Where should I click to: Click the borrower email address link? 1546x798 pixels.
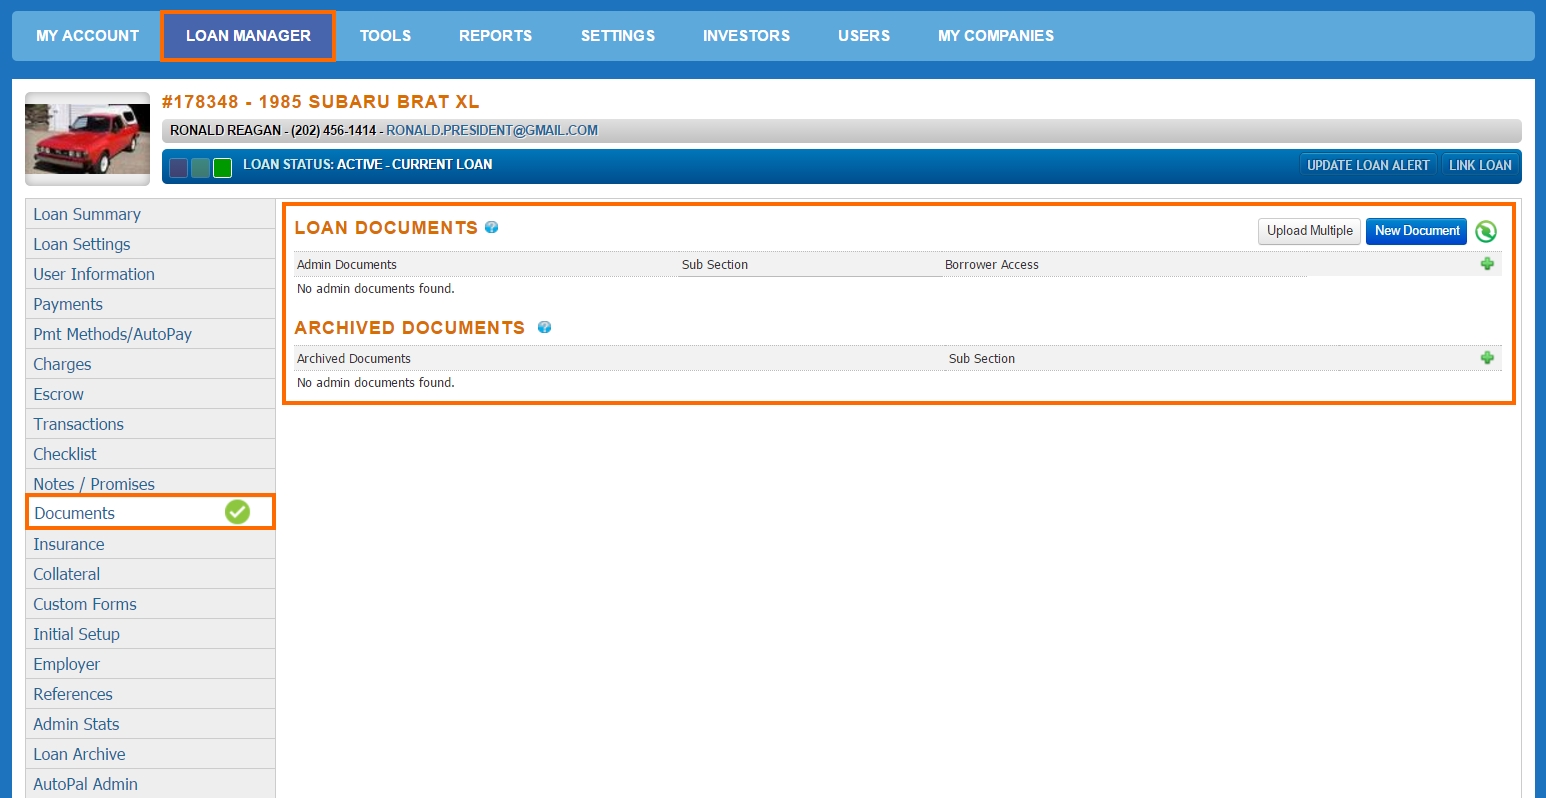(x=492, y=130)
